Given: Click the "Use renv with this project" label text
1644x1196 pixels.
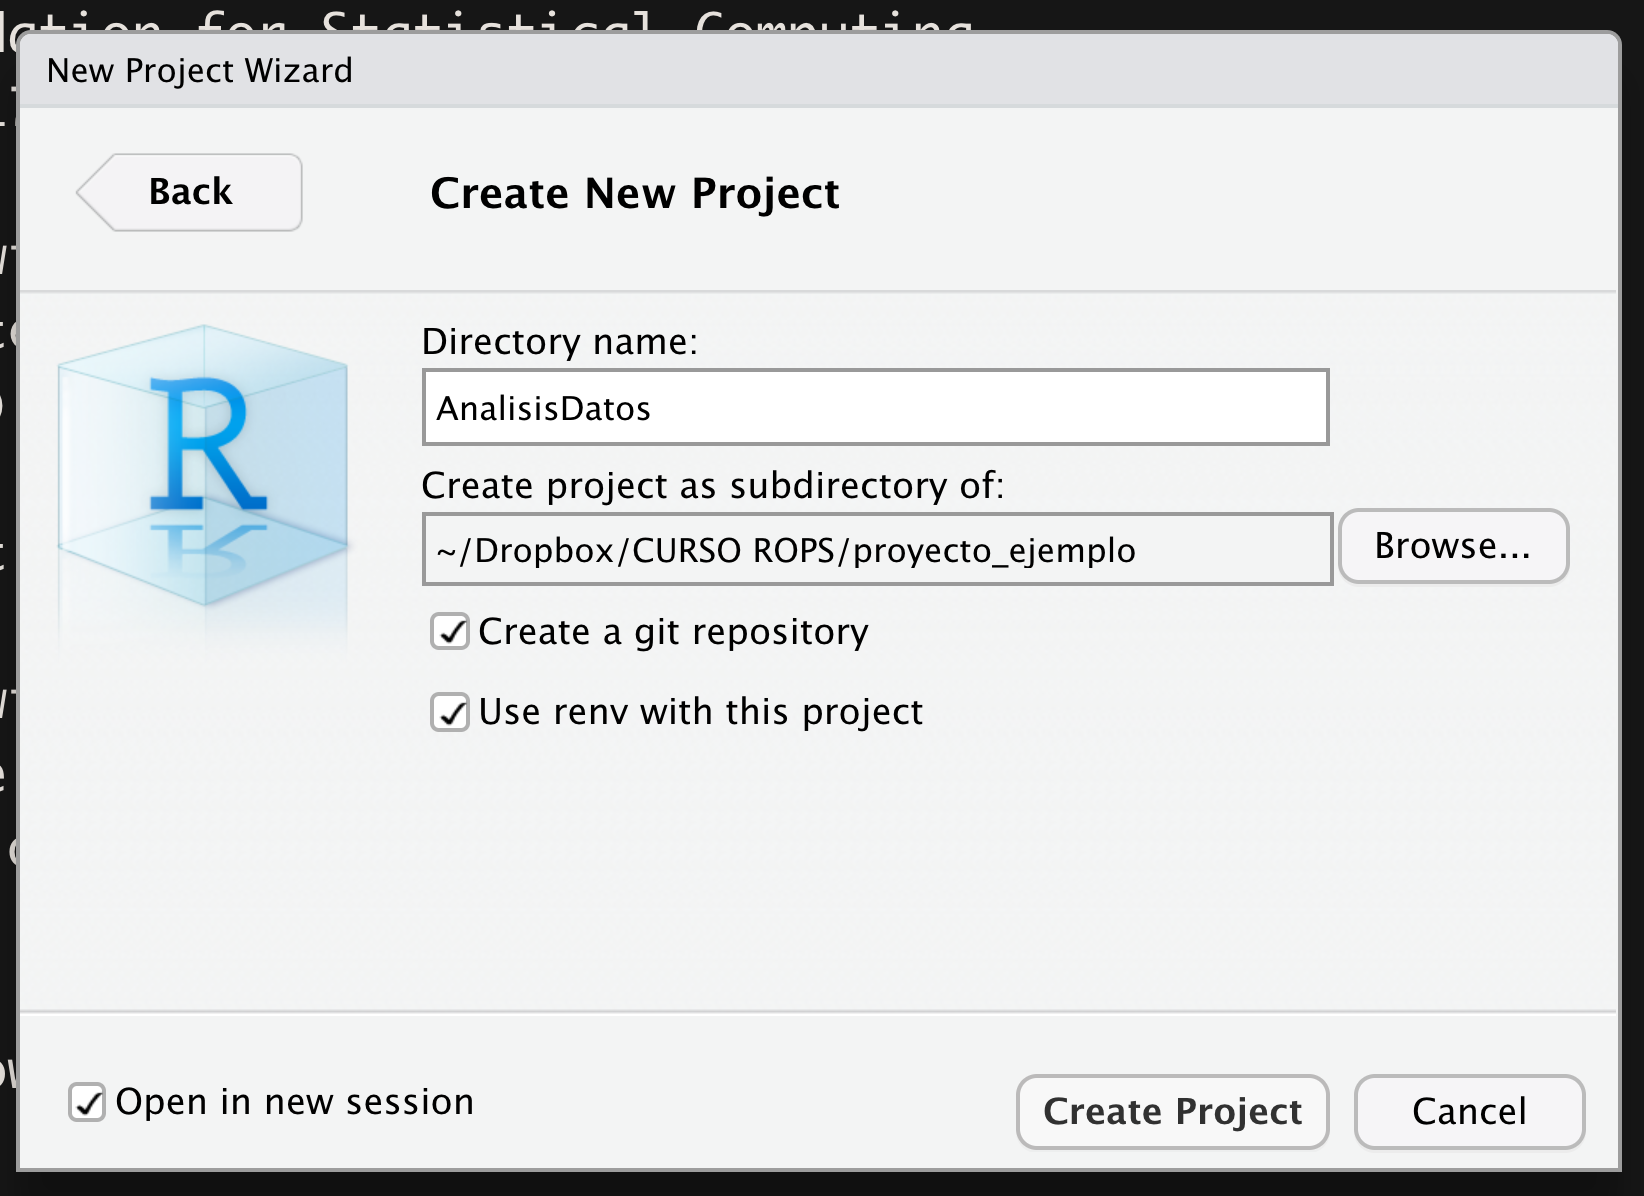Looking at the screenshot, I should tap(700, 712).
